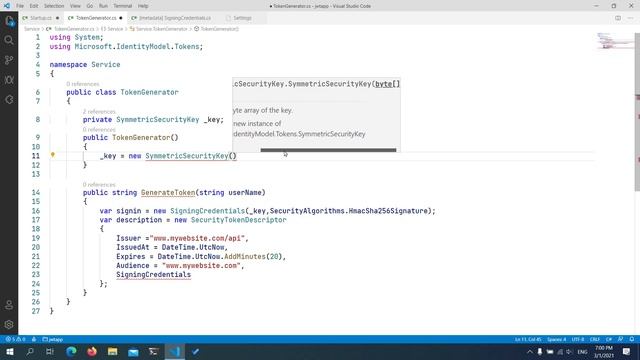Viewport: 640px width, 360px height.
Task: Open the Terminal menu
Action: (x=123, y=6)
